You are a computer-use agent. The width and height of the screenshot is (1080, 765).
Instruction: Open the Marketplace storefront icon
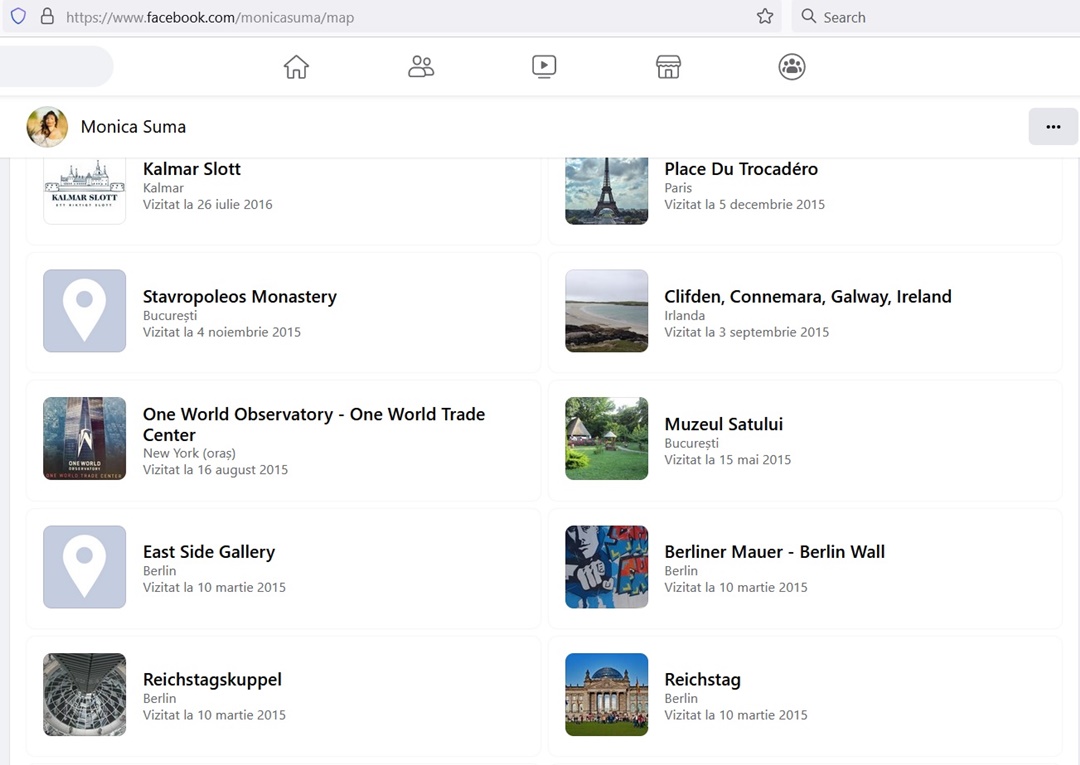click(x=668, y=67)
